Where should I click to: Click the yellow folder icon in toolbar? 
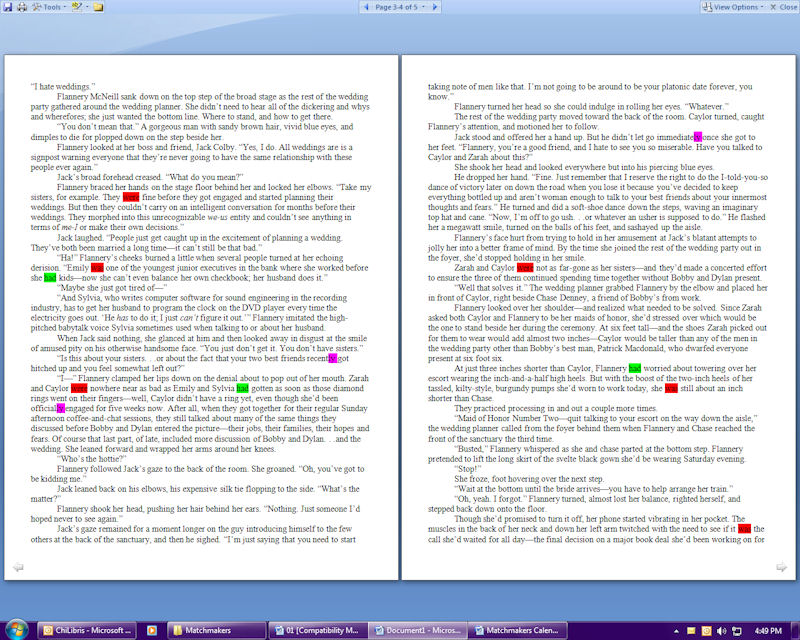coord(99,7)
